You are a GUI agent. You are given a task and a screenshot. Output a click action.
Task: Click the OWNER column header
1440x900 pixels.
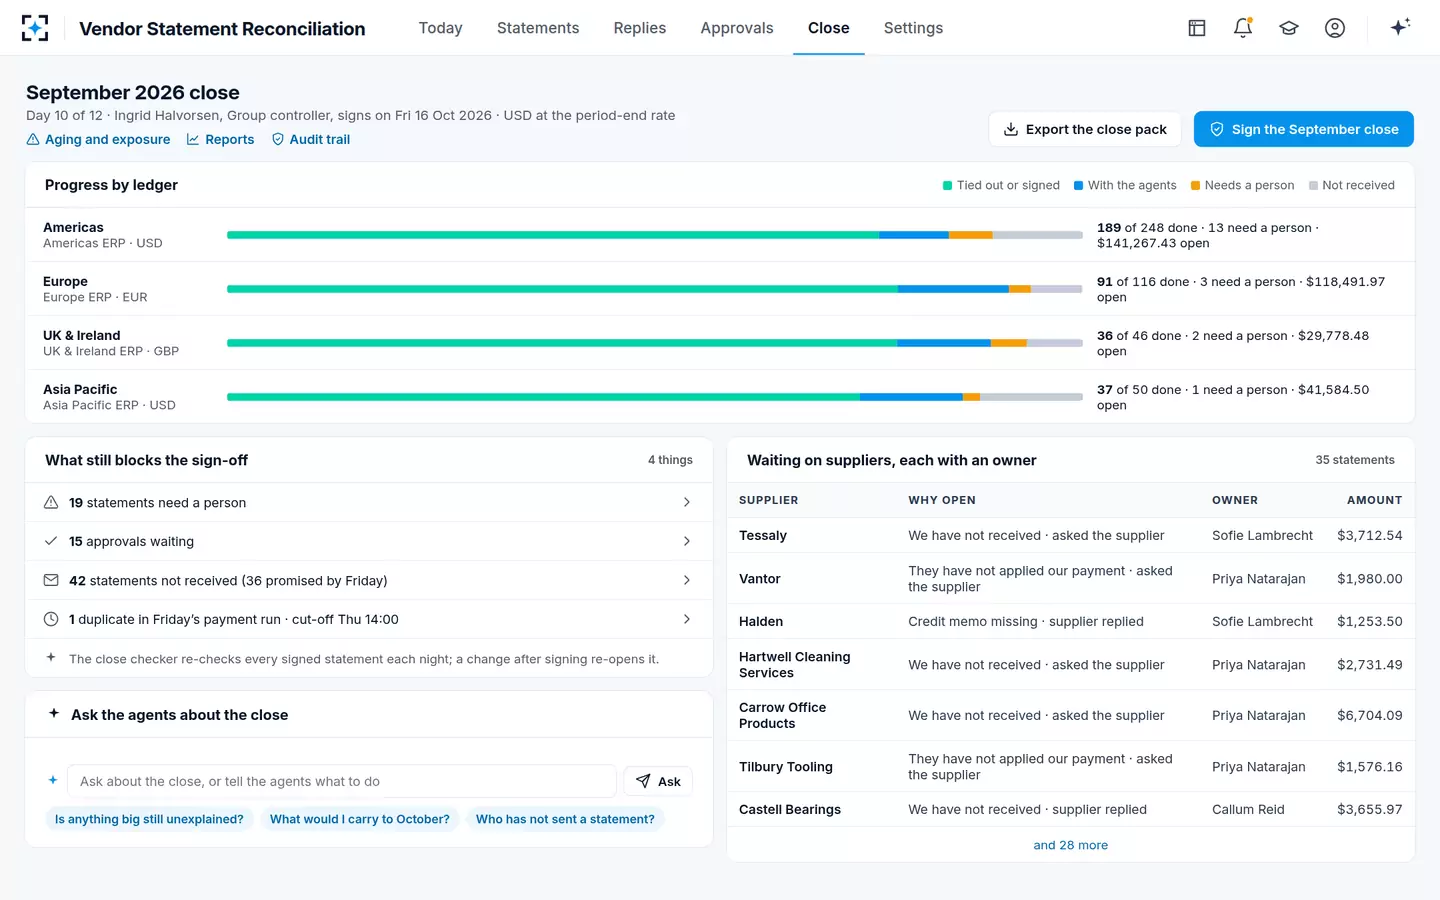(x=1235, y=500)
